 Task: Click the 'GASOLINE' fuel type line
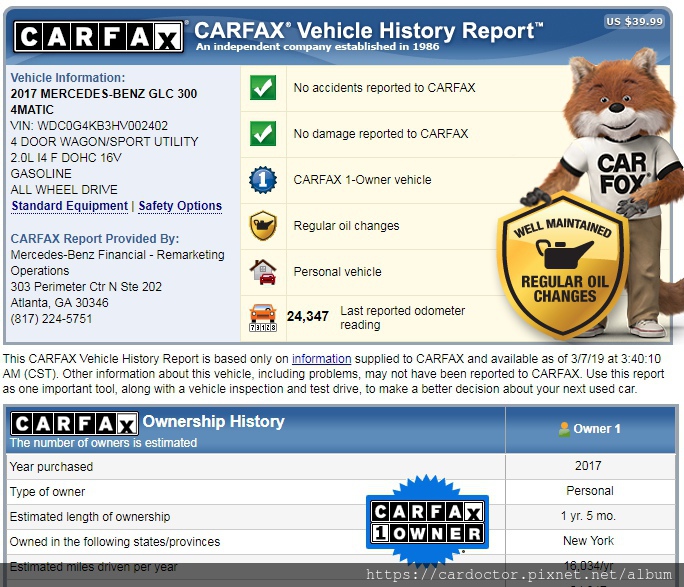[41, 174]
